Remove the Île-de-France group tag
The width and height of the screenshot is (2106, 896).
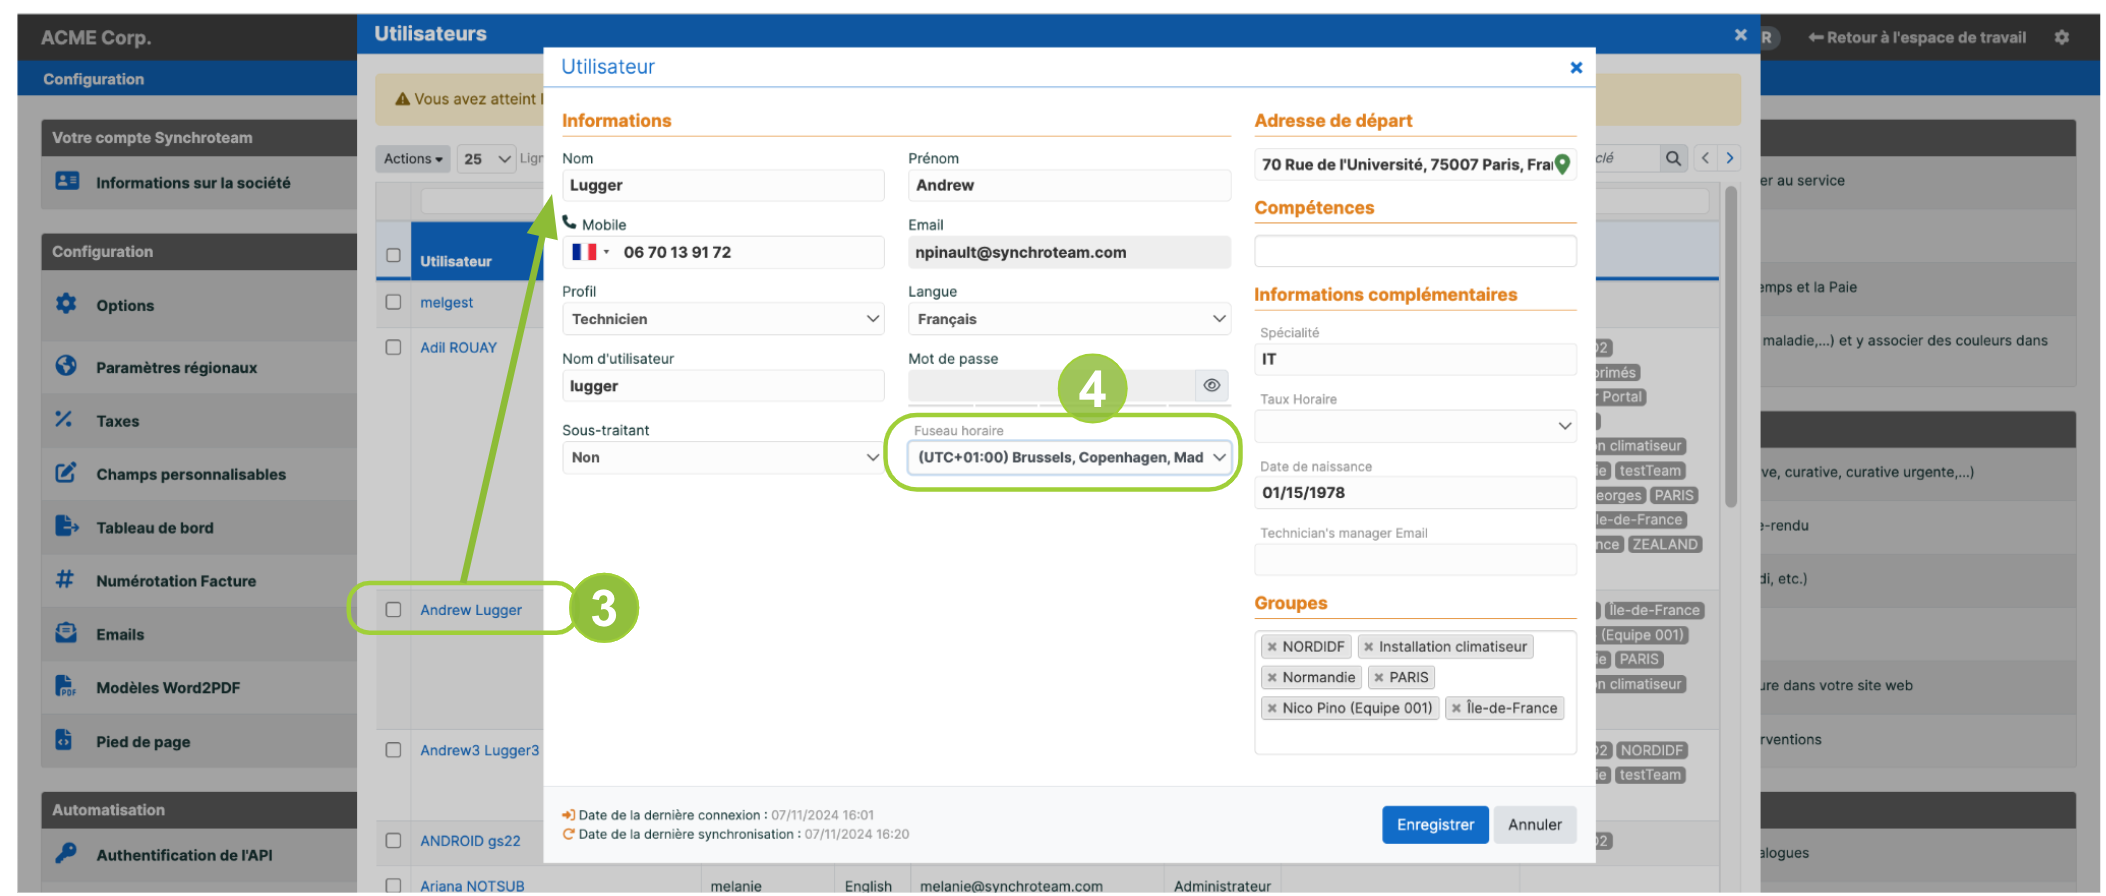[1456, 708]
